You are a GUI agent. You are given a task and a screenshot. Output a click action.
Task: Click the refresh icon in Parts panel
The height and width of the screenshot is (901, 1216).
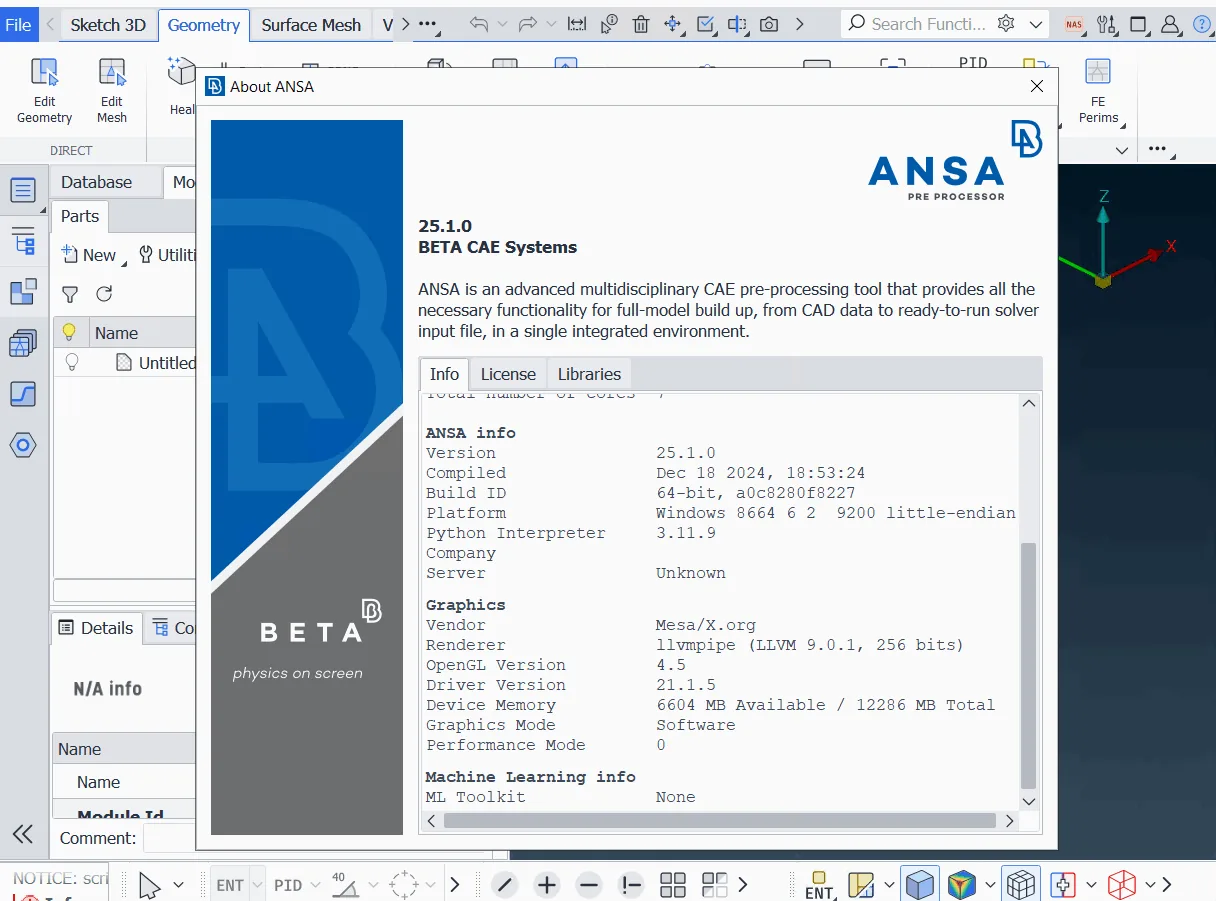(104, 294)
